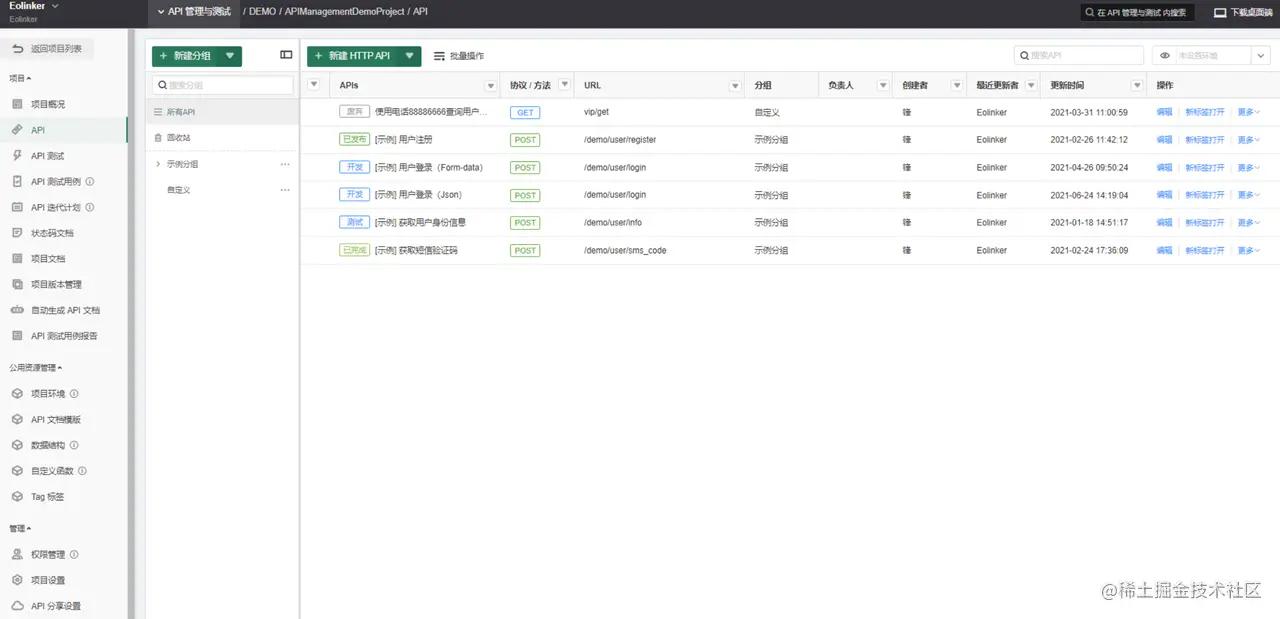Open the Eolinker workspace switcher dropdown
1280x619 pixels.
coord(55,6)
